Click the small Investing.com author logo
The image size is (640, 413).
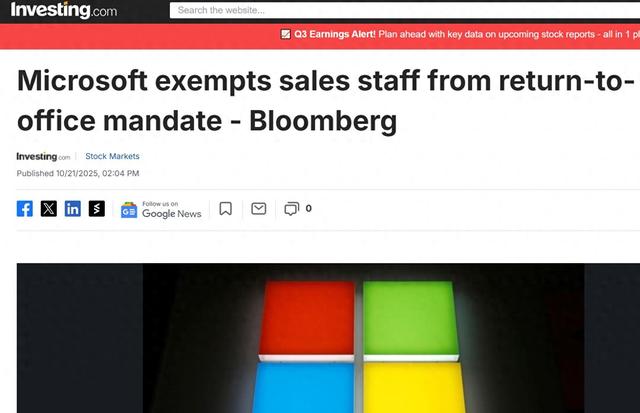point(43,157)
